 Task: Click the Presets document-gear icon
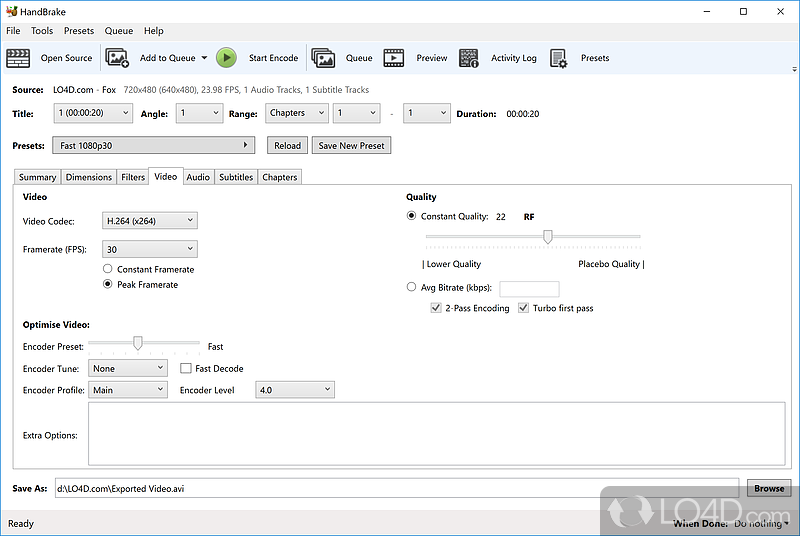tap(559, 58)
